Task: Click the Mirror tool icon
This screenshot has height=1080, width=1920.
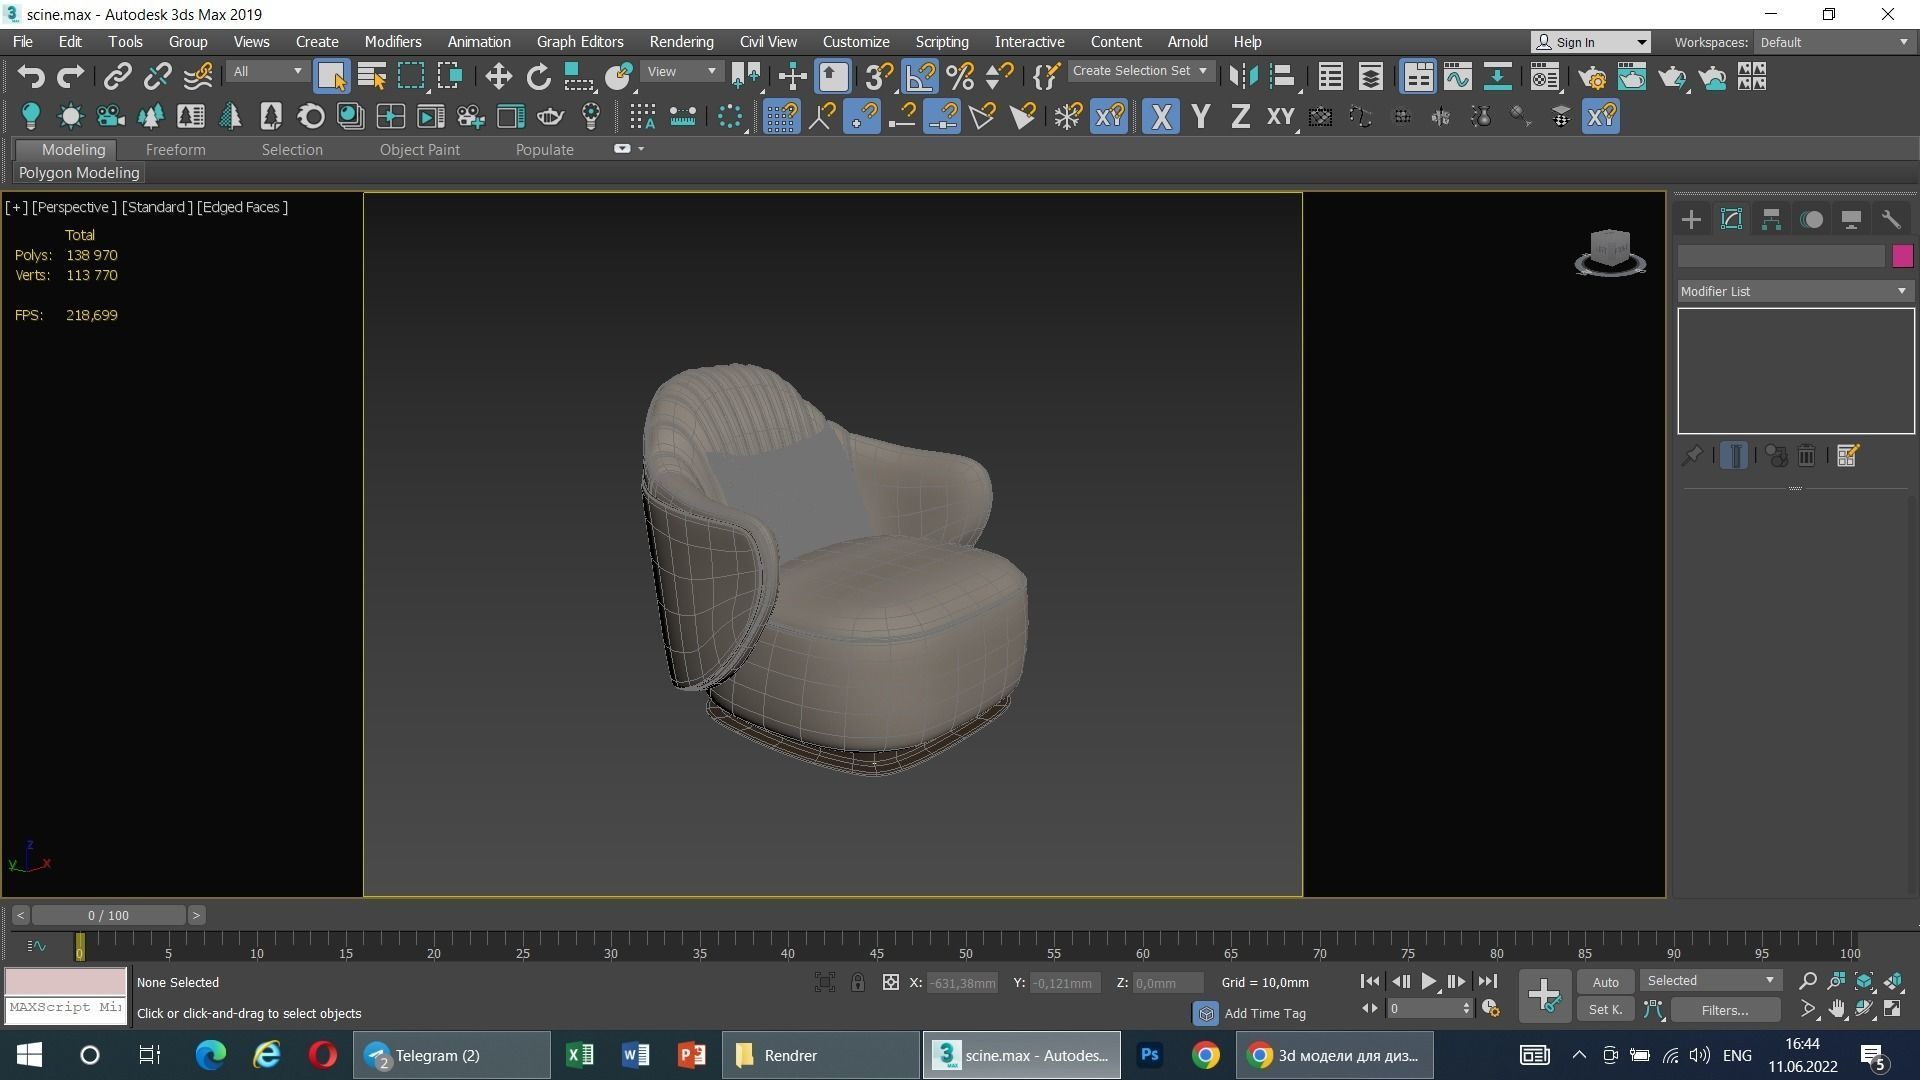Action: click(x=1243, y=77)
